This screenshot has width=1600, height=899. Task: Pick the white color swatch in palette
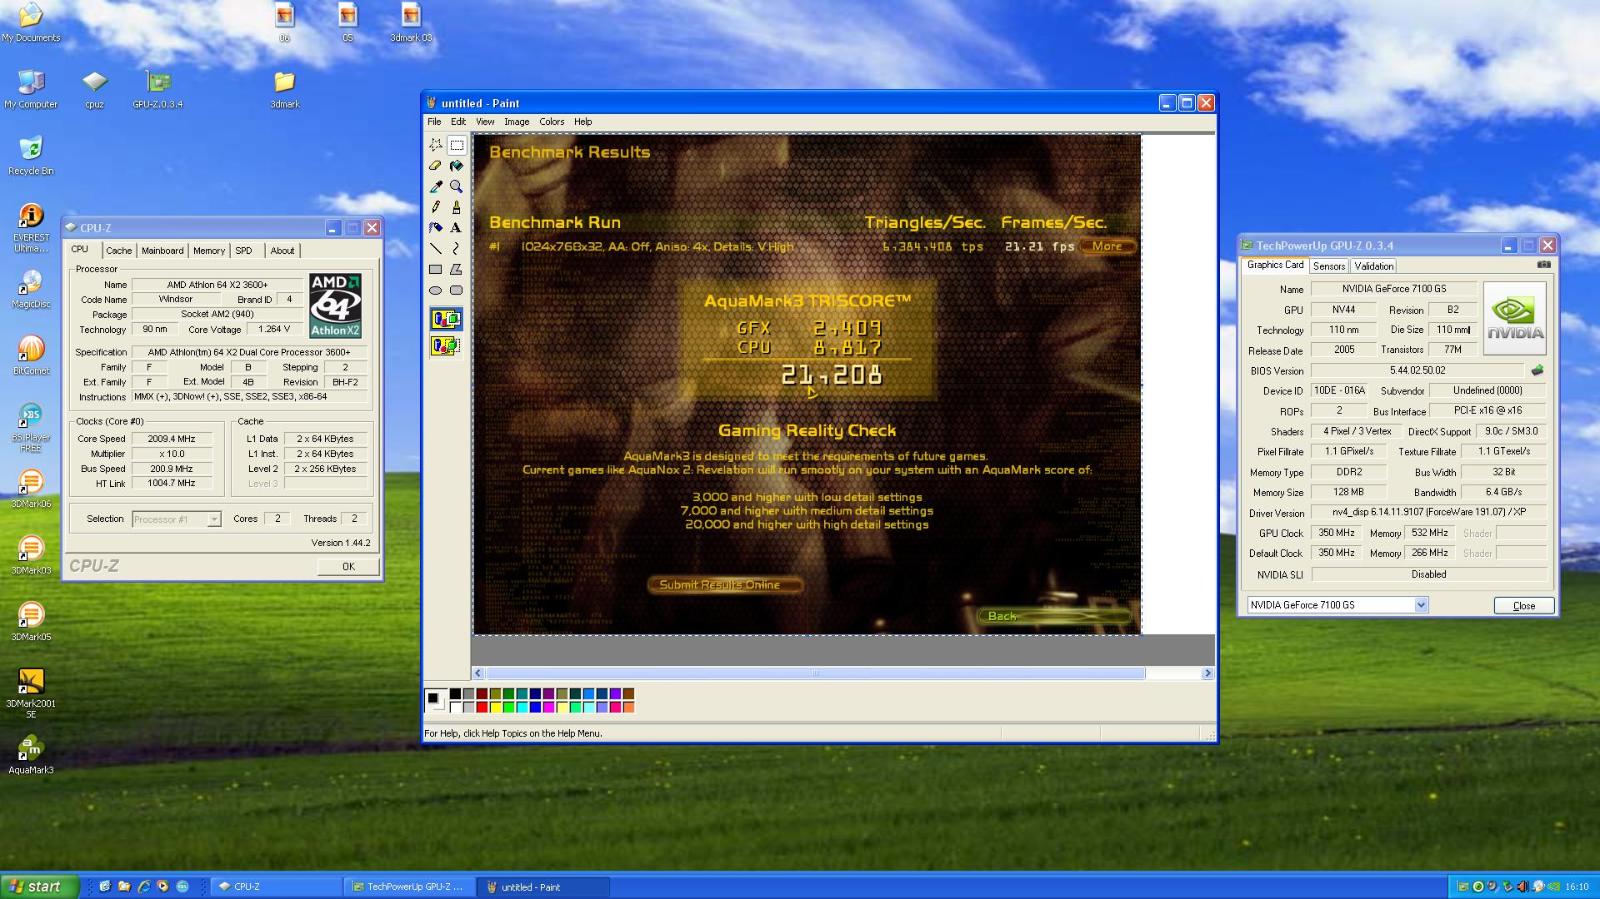[x=455, y=707]
